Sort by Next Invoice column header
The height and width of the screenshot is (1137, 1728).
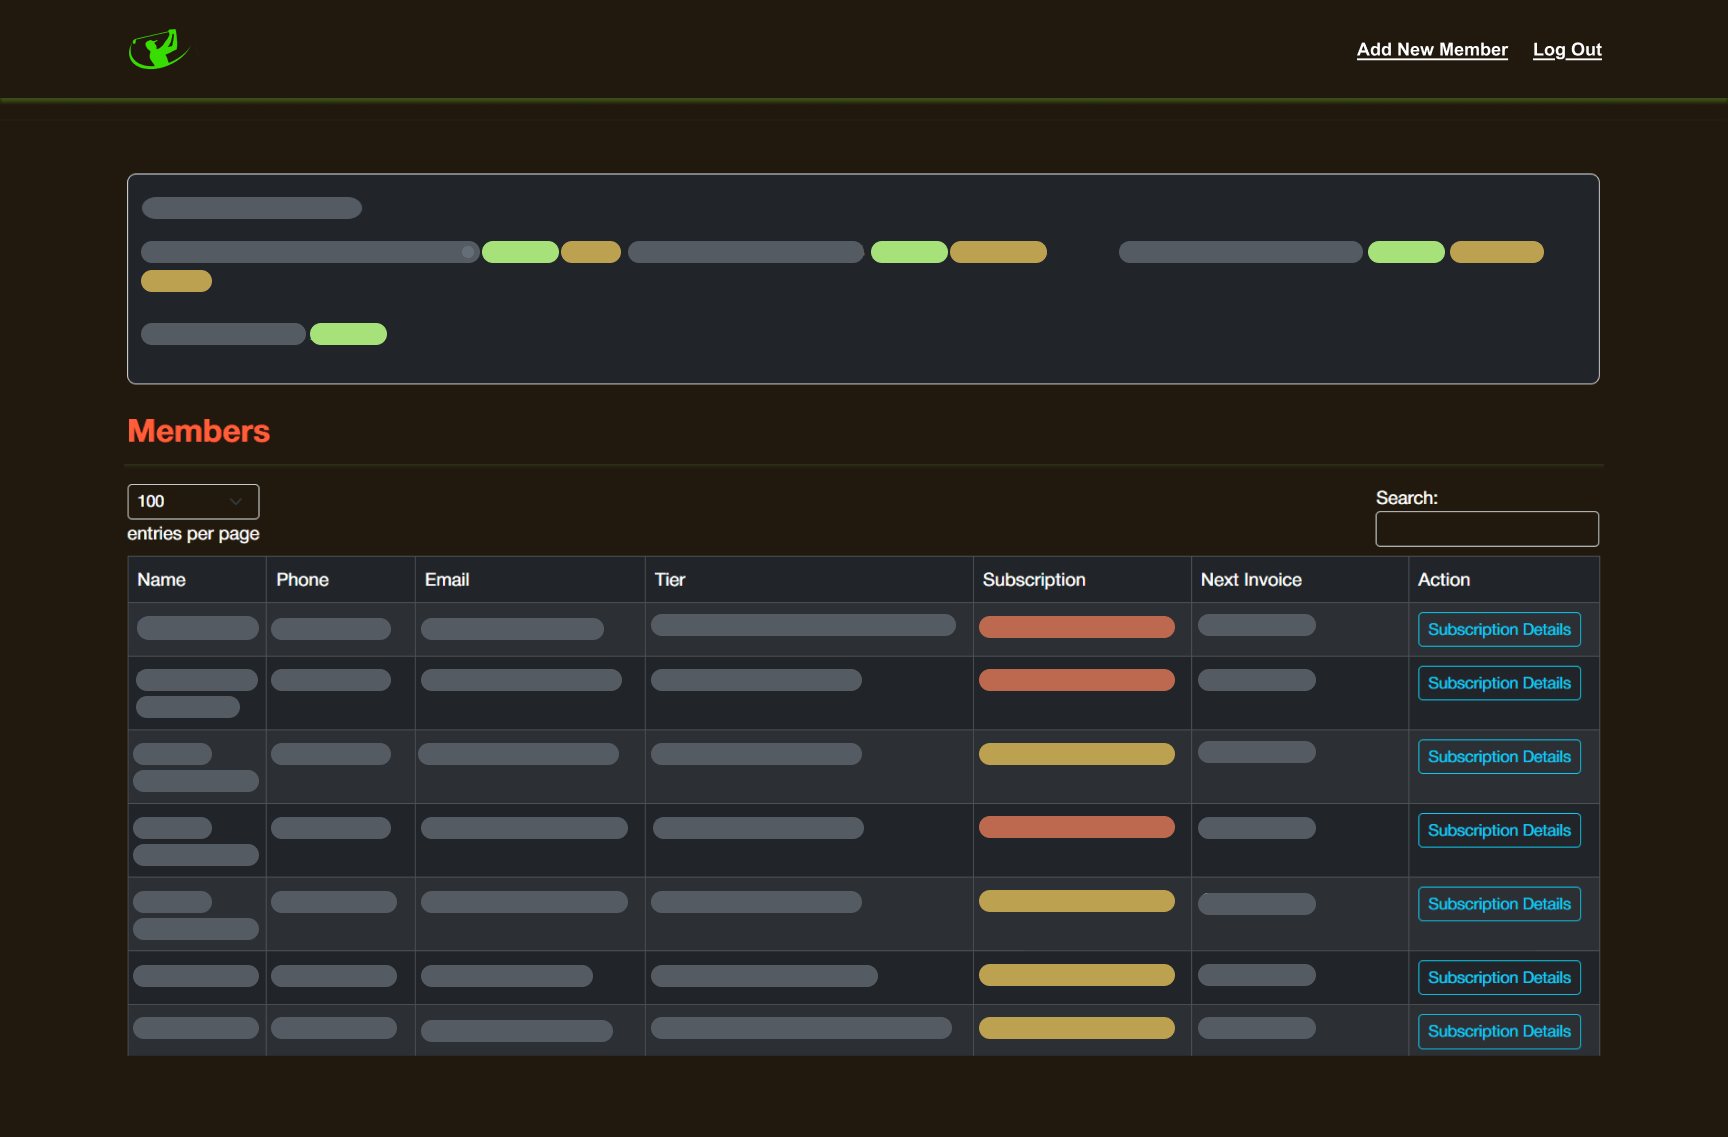(1250, 580)
